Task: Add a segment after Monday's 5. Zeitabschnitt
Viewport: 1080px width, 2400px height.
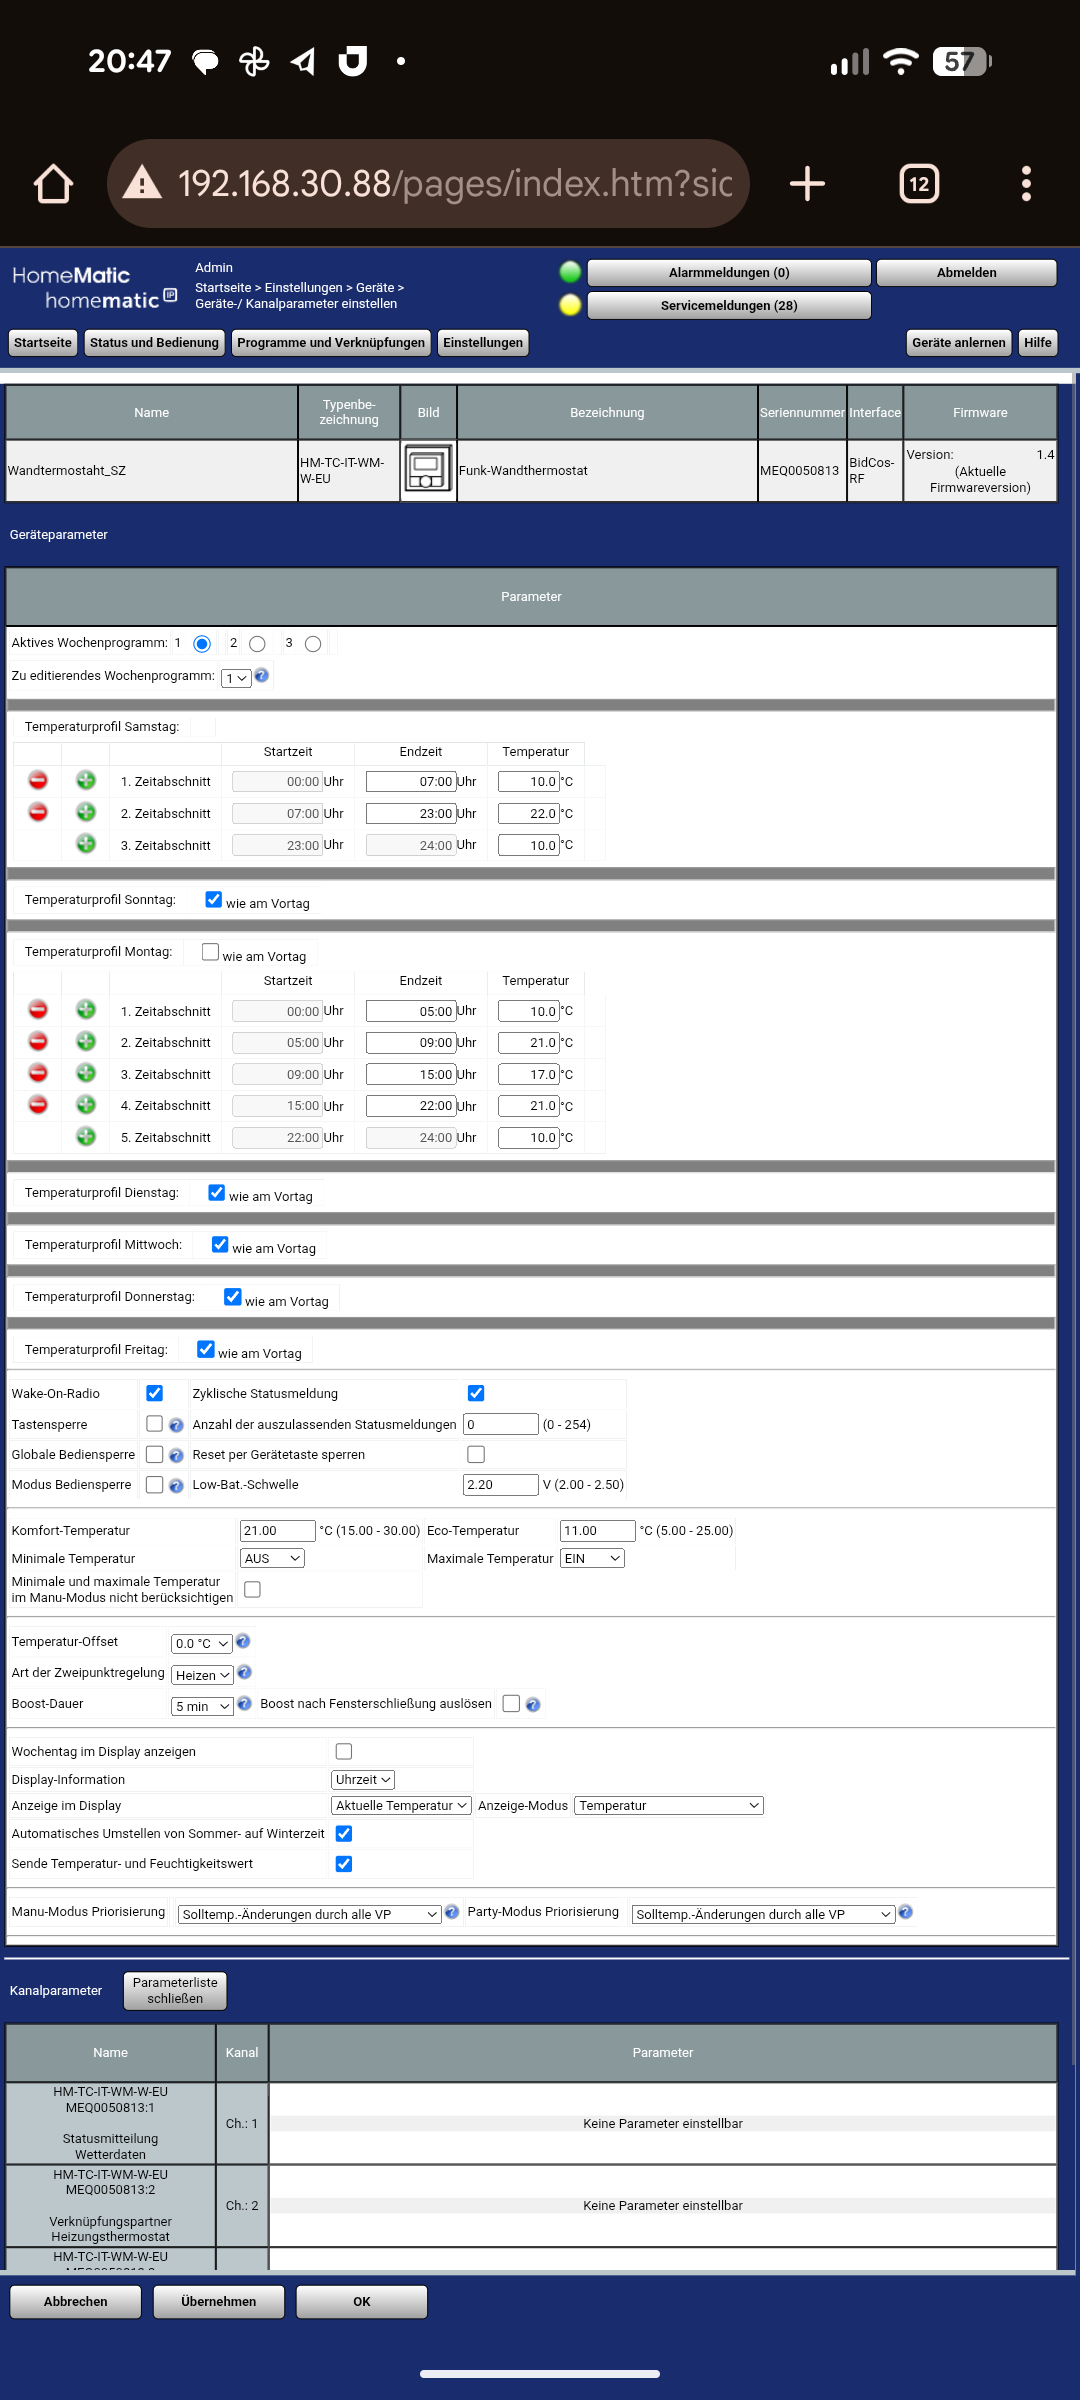Action: 86,1137
